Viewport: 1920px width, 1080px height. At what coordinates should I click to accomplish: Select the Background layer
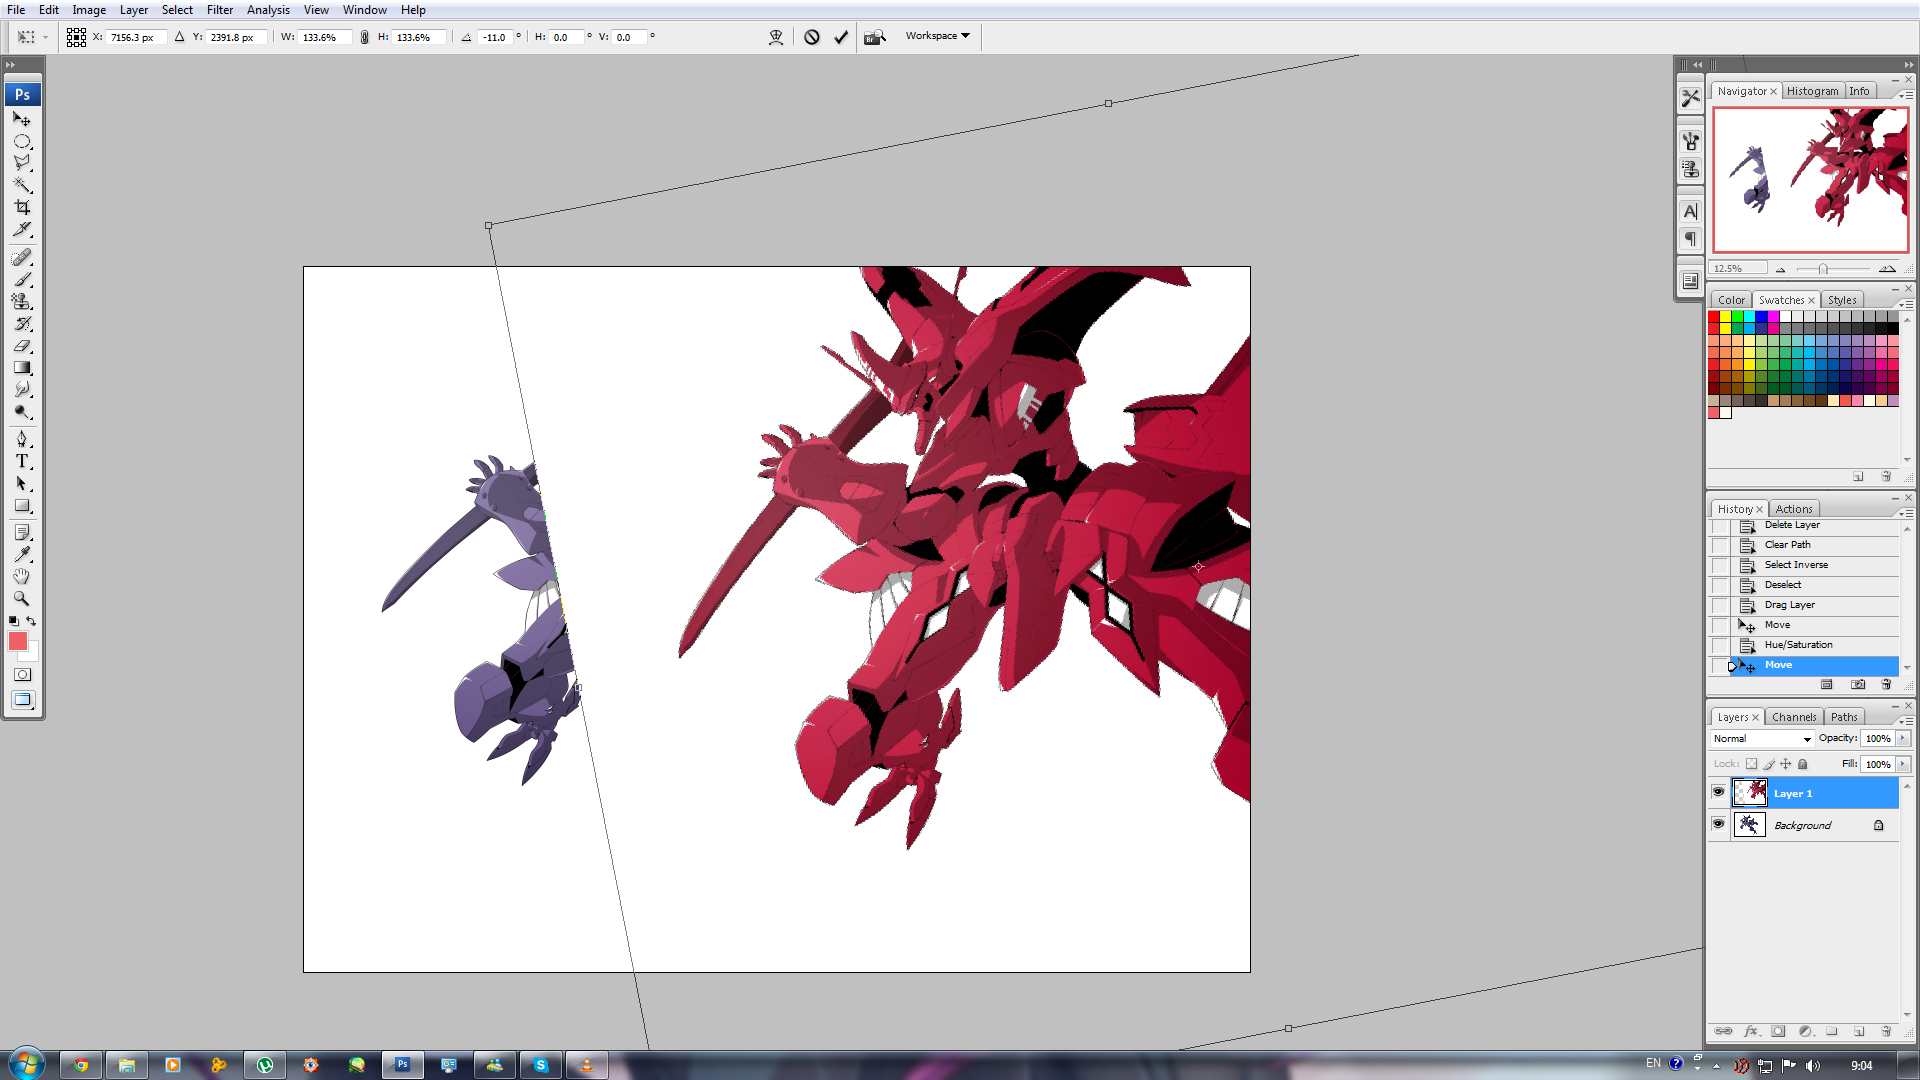click(1815, 825)
